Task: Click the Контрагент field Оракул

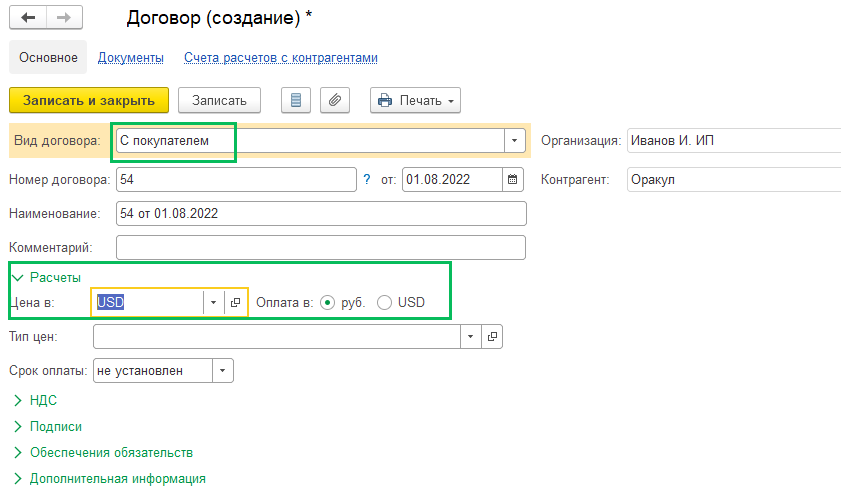Action: coord(734,179)
